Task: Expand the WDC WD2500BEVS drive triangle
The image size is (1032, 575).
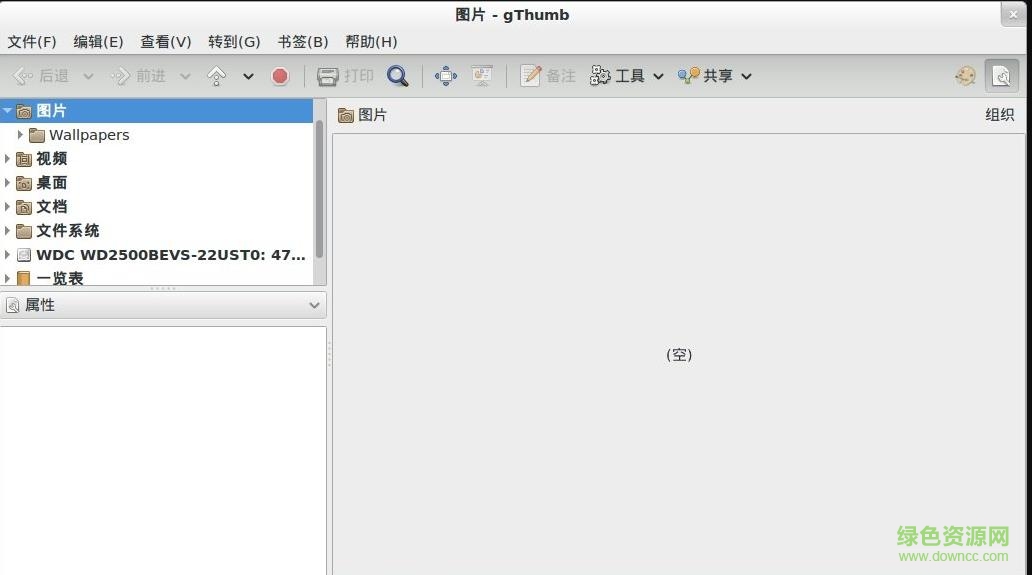Action: 7,255
